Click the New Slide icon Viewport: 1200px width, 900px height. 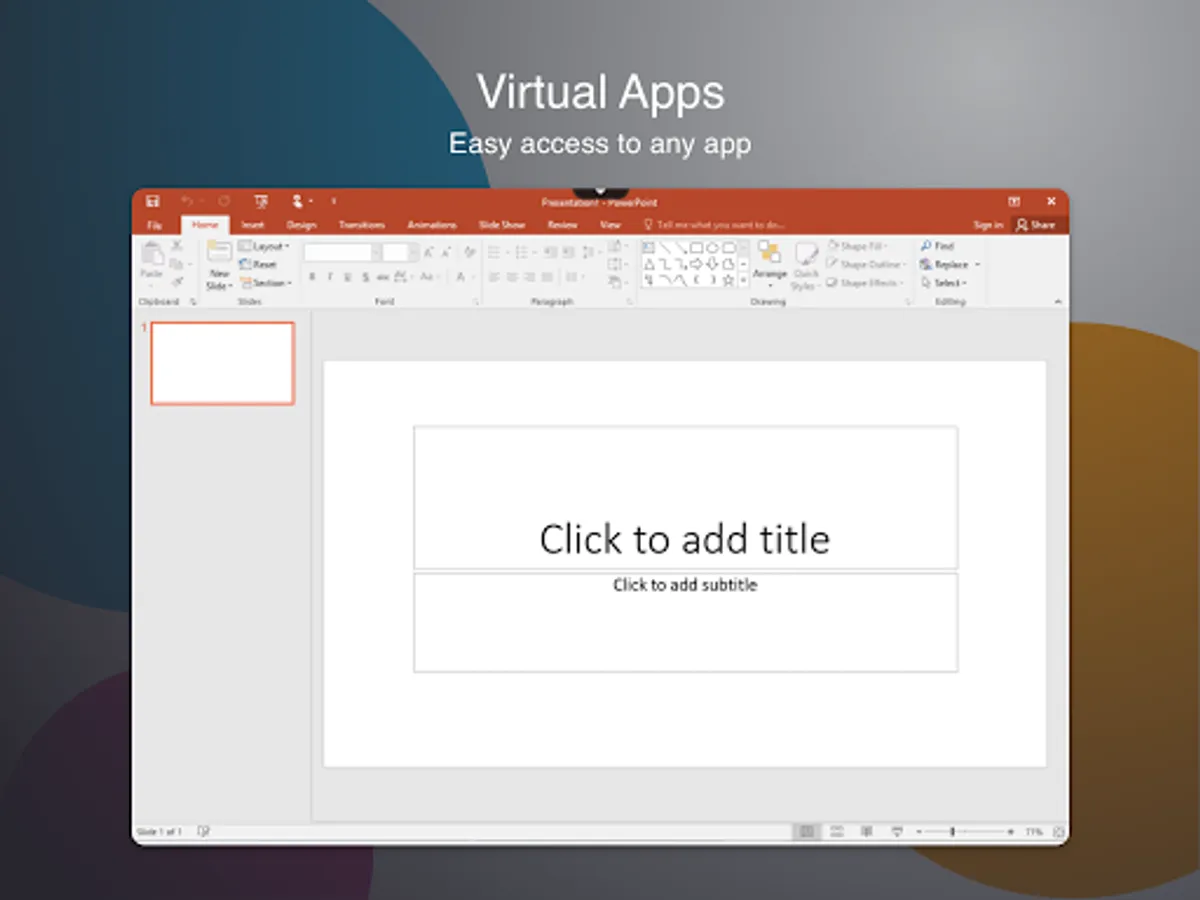[x=219, y=266]
